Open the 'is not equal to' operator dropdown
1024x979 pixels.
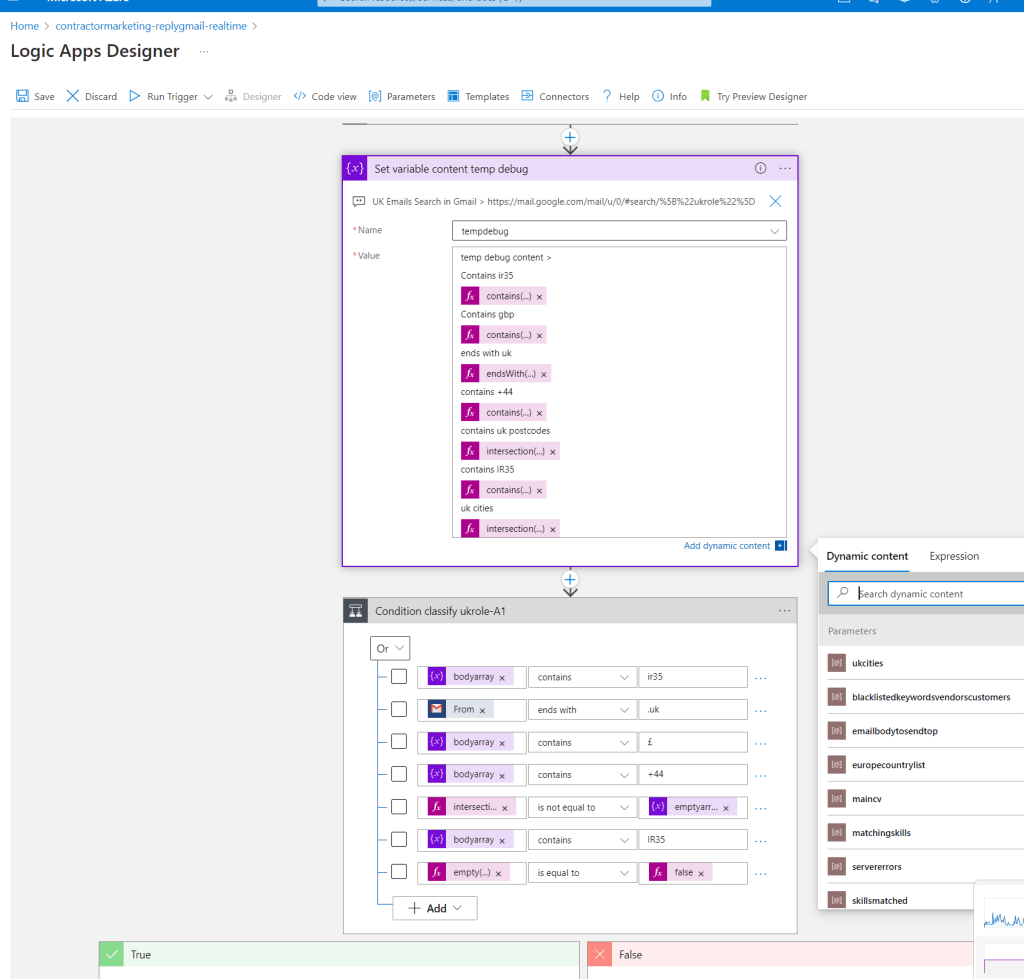click(583, 807)
